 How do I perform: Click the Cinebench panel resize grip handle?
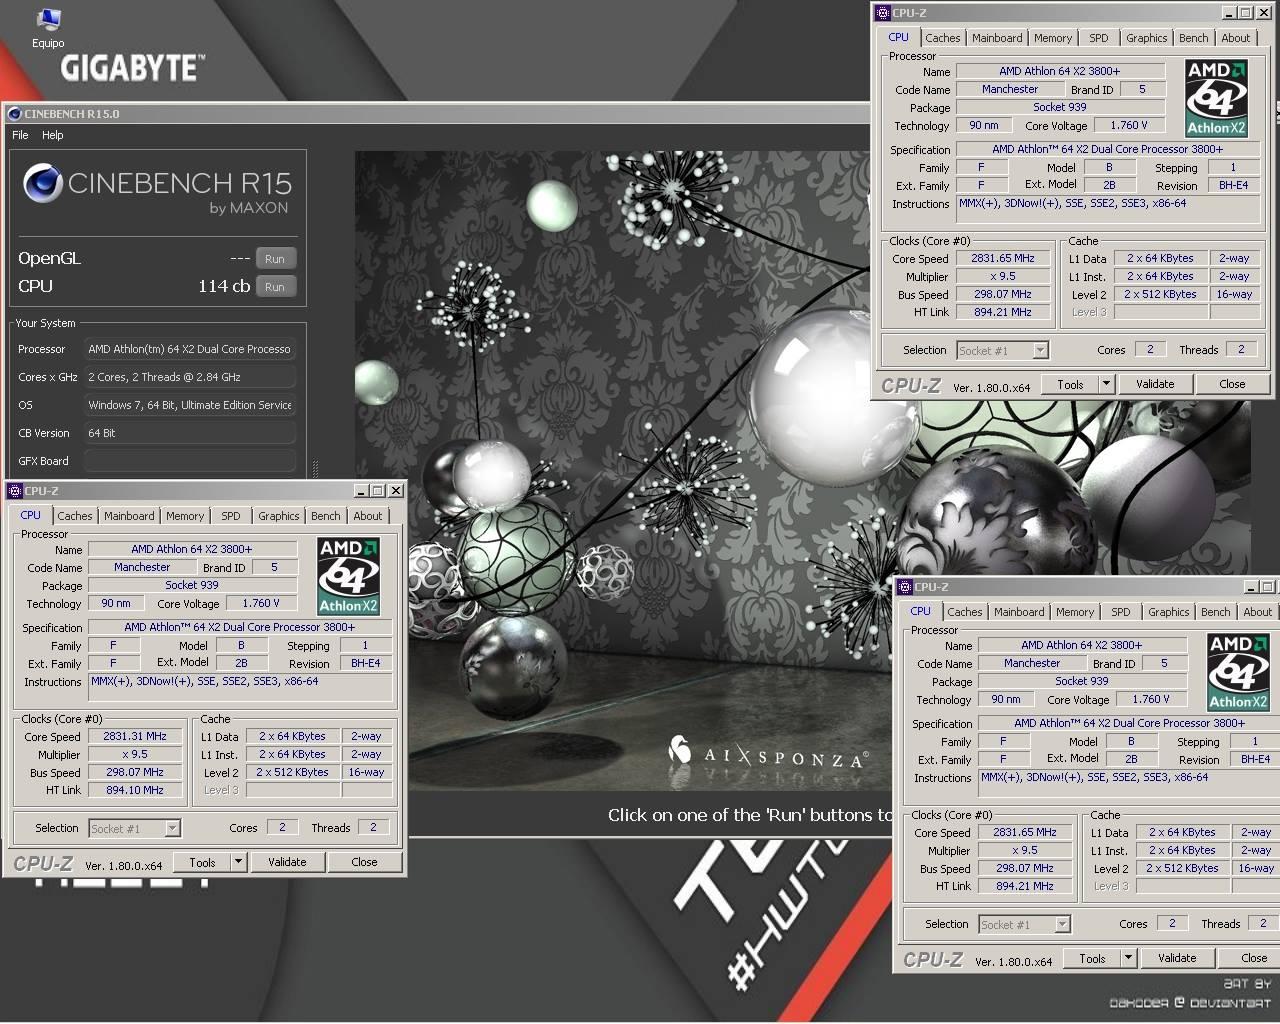point(316,468)
